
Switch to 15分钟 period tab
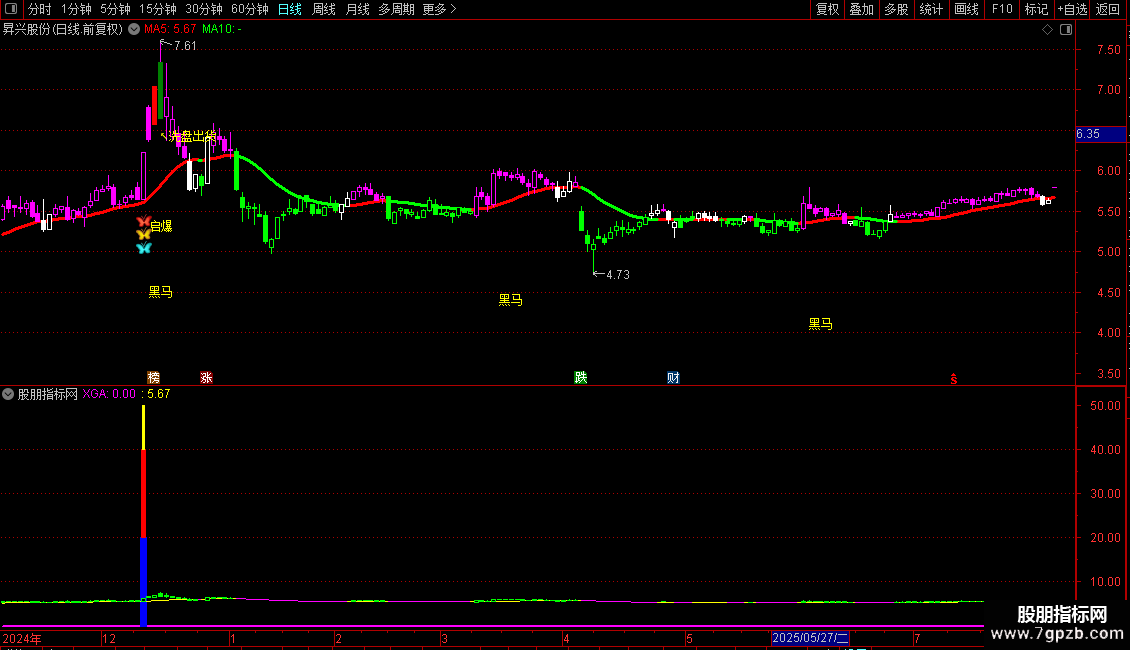click(x=158, y=9)
